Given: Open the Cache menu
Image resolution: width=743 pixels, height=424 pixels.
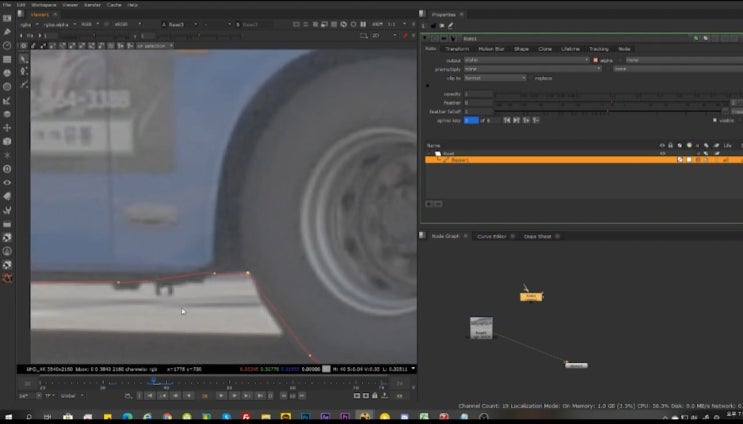Looking at the screenshot, I should coord(112,5).
